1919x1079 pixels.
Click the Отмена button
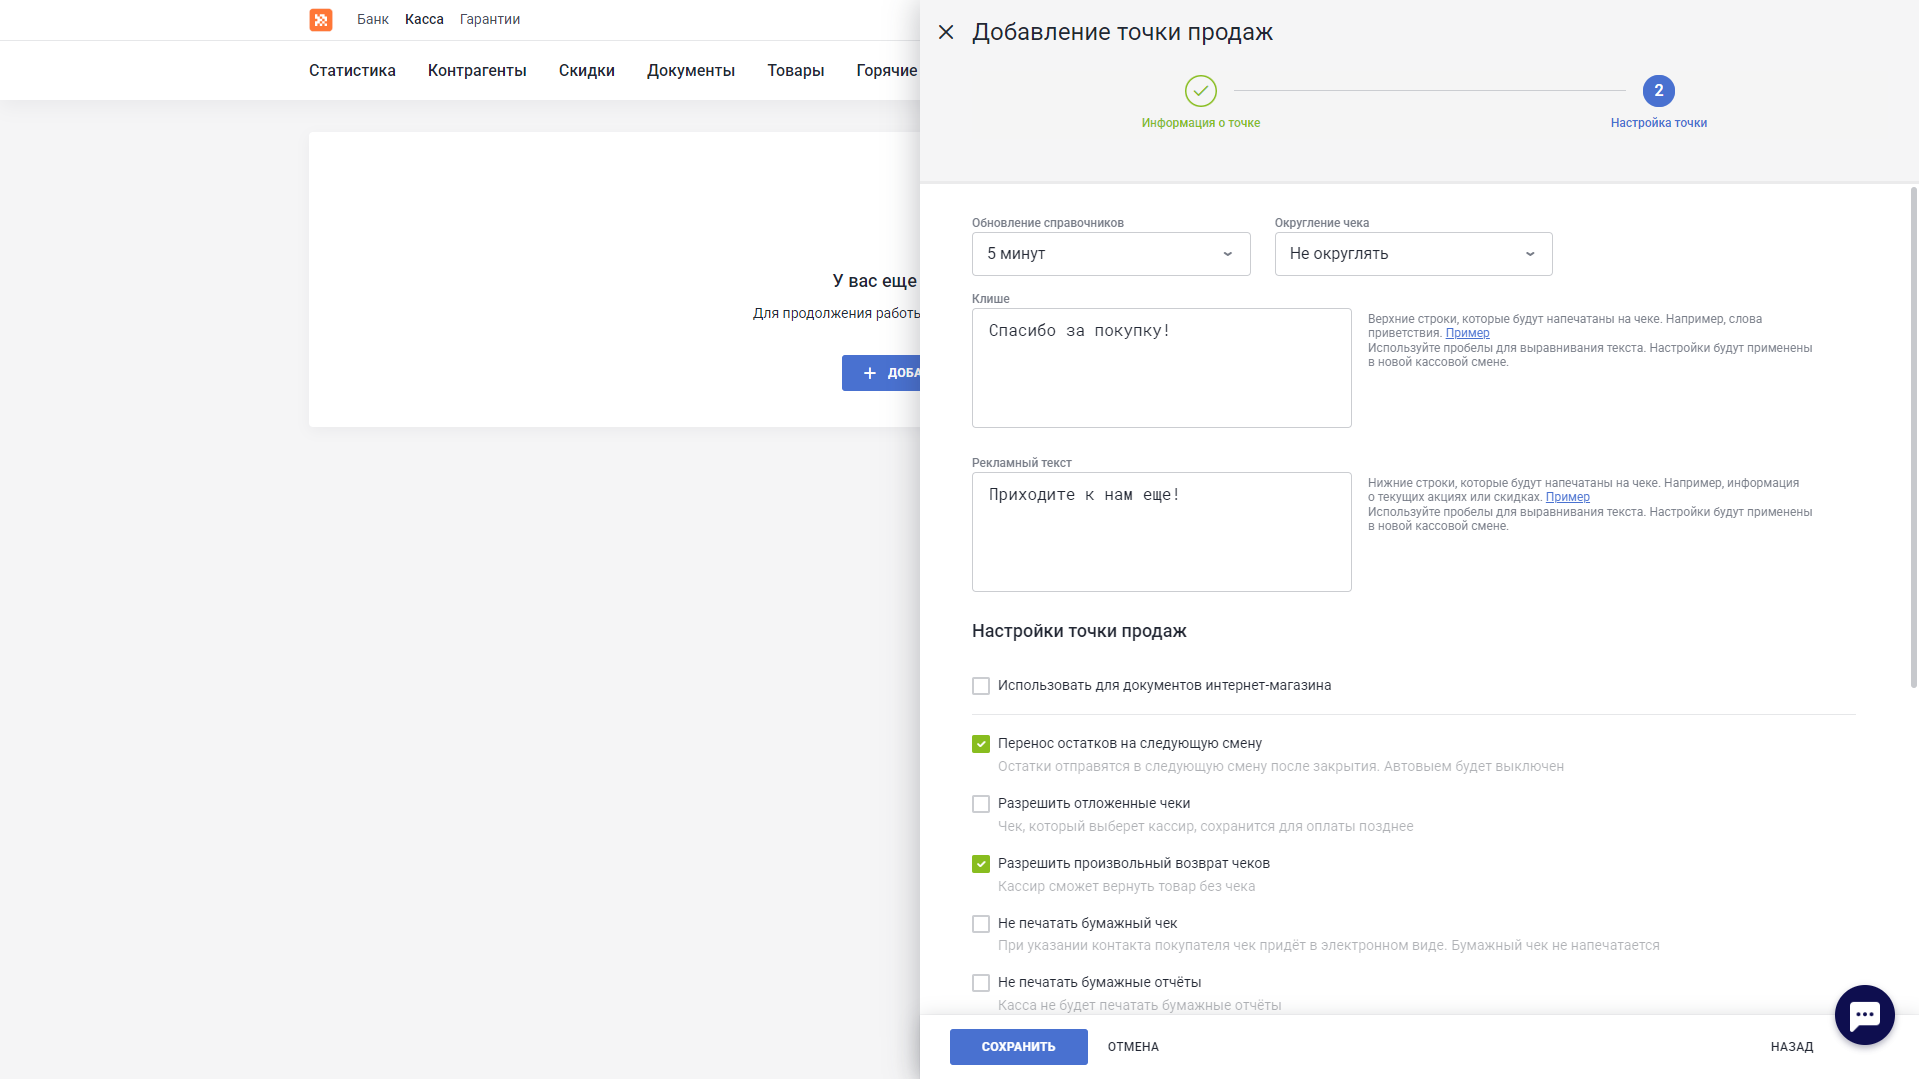coord(1133,1047)
